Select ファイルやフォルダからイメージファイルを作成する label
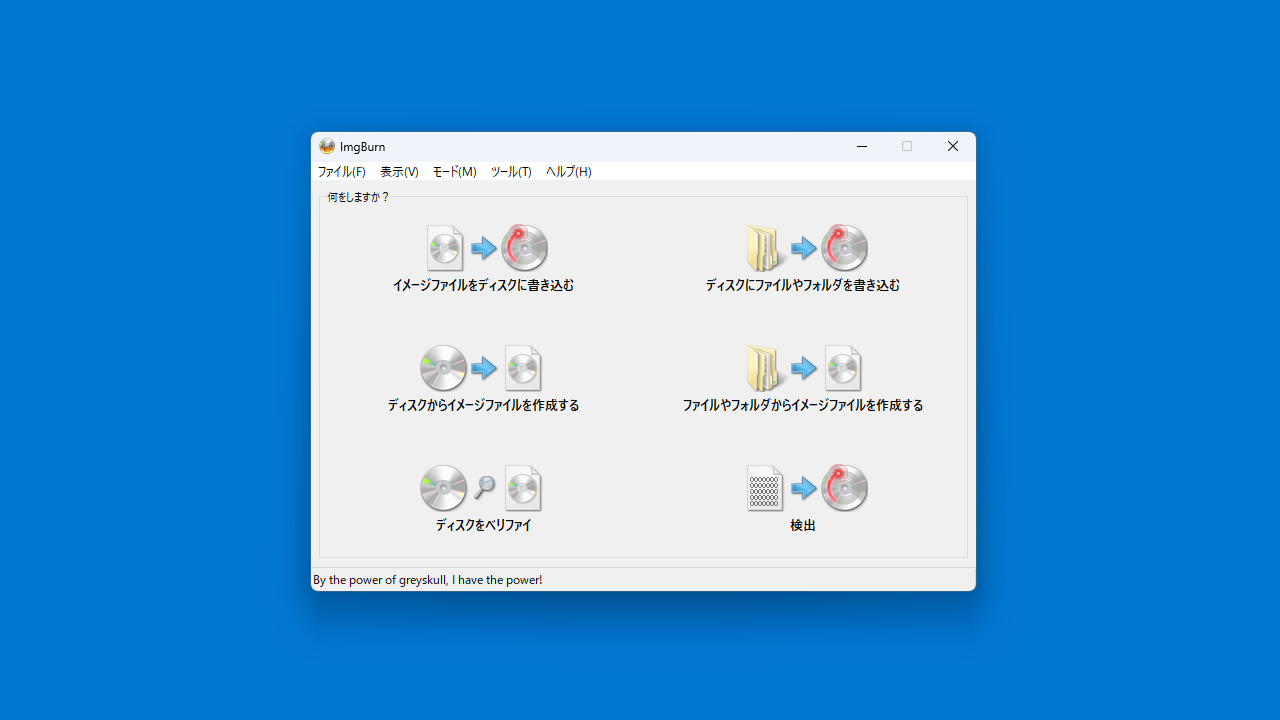This screenshot has width=1280, height=720. coord(803,405)
